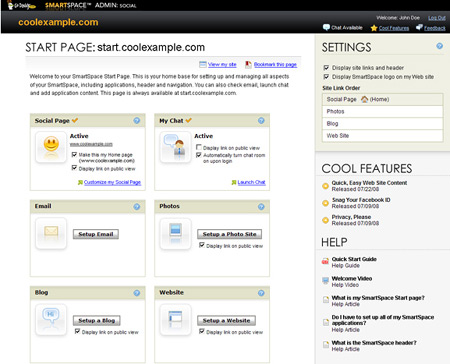
Task: Select Photos row in Site Link Order
Action: pyautogui.click(x=383, y=111)
